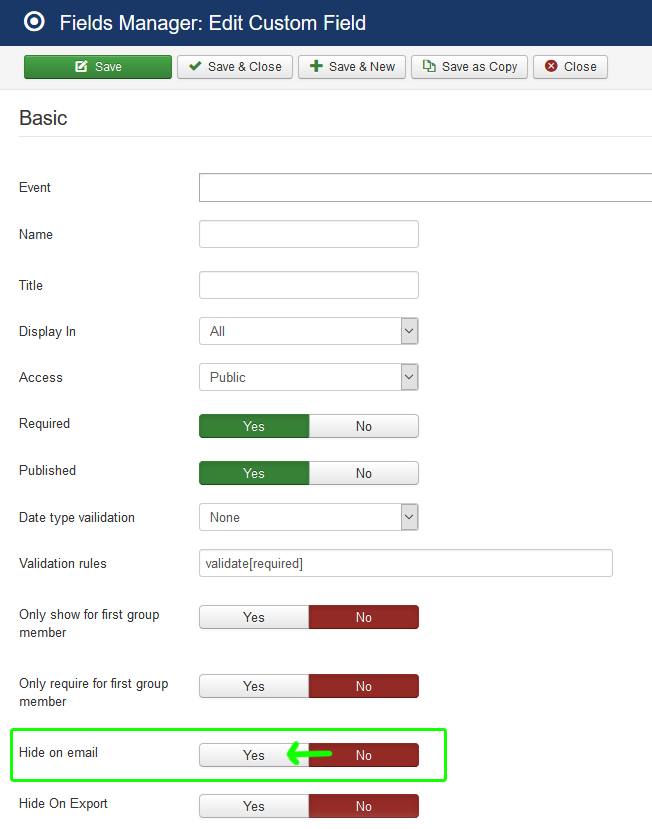Image resolution: width=652 pixels, height=829 pixels.
Task: Click the Save as Copy button
Action: point(469,67)
